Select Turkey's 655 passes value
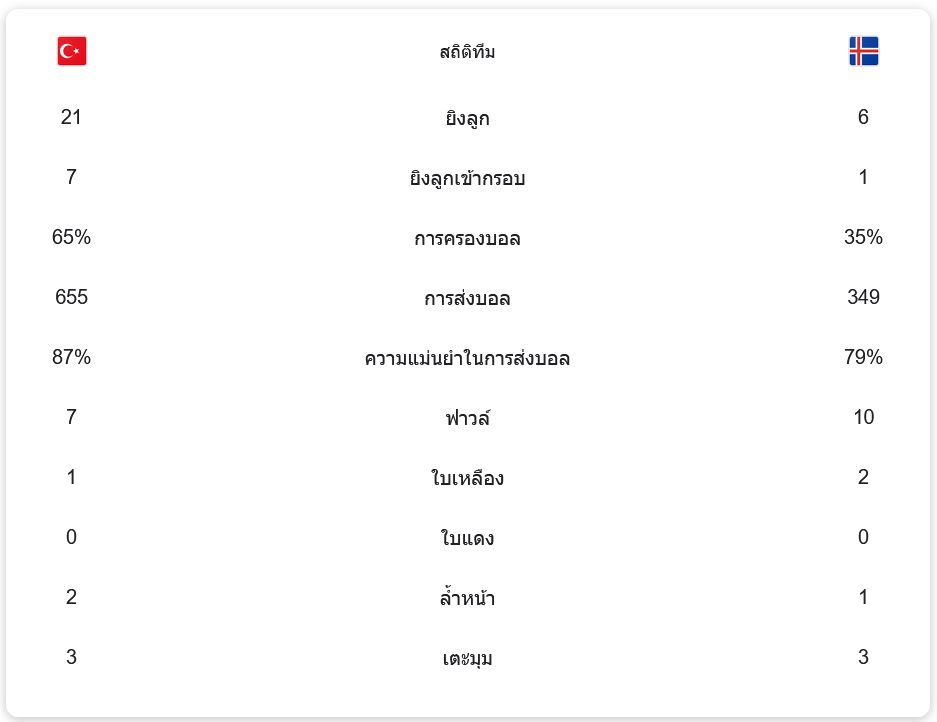The height and width of the screenshot is (722, 937). 71,297
